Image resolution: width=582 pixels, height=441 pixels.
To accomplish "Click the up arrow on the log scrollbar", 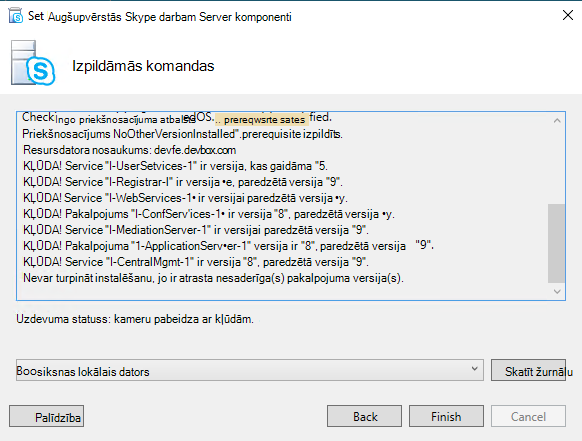I will [x=557, y=120].
